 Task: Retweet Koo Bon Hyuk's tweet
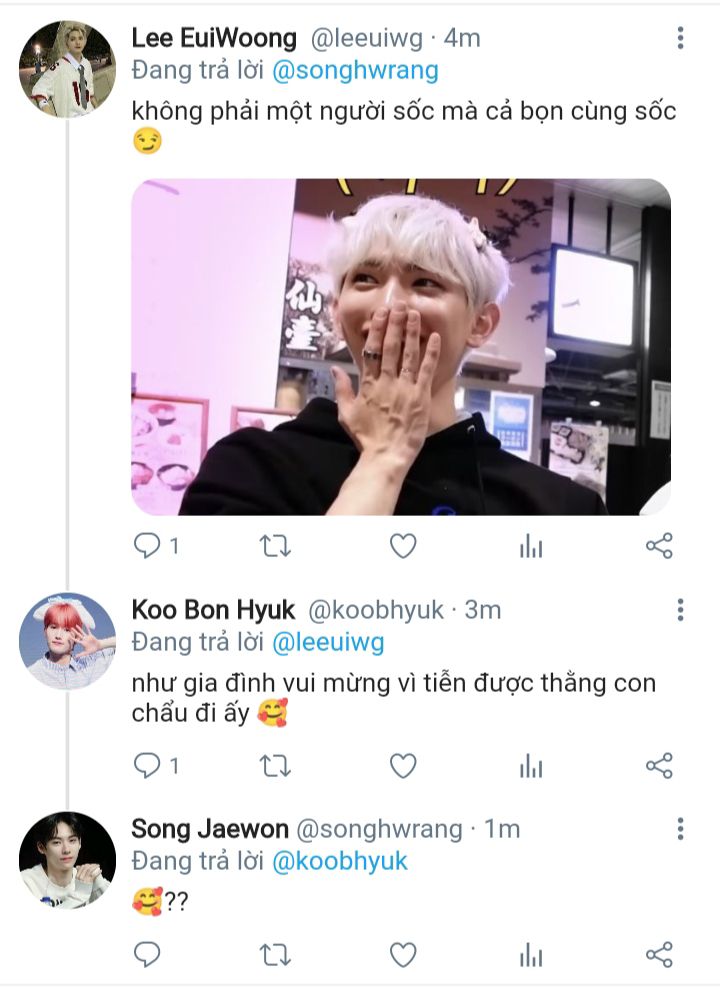tap(275, 766)
